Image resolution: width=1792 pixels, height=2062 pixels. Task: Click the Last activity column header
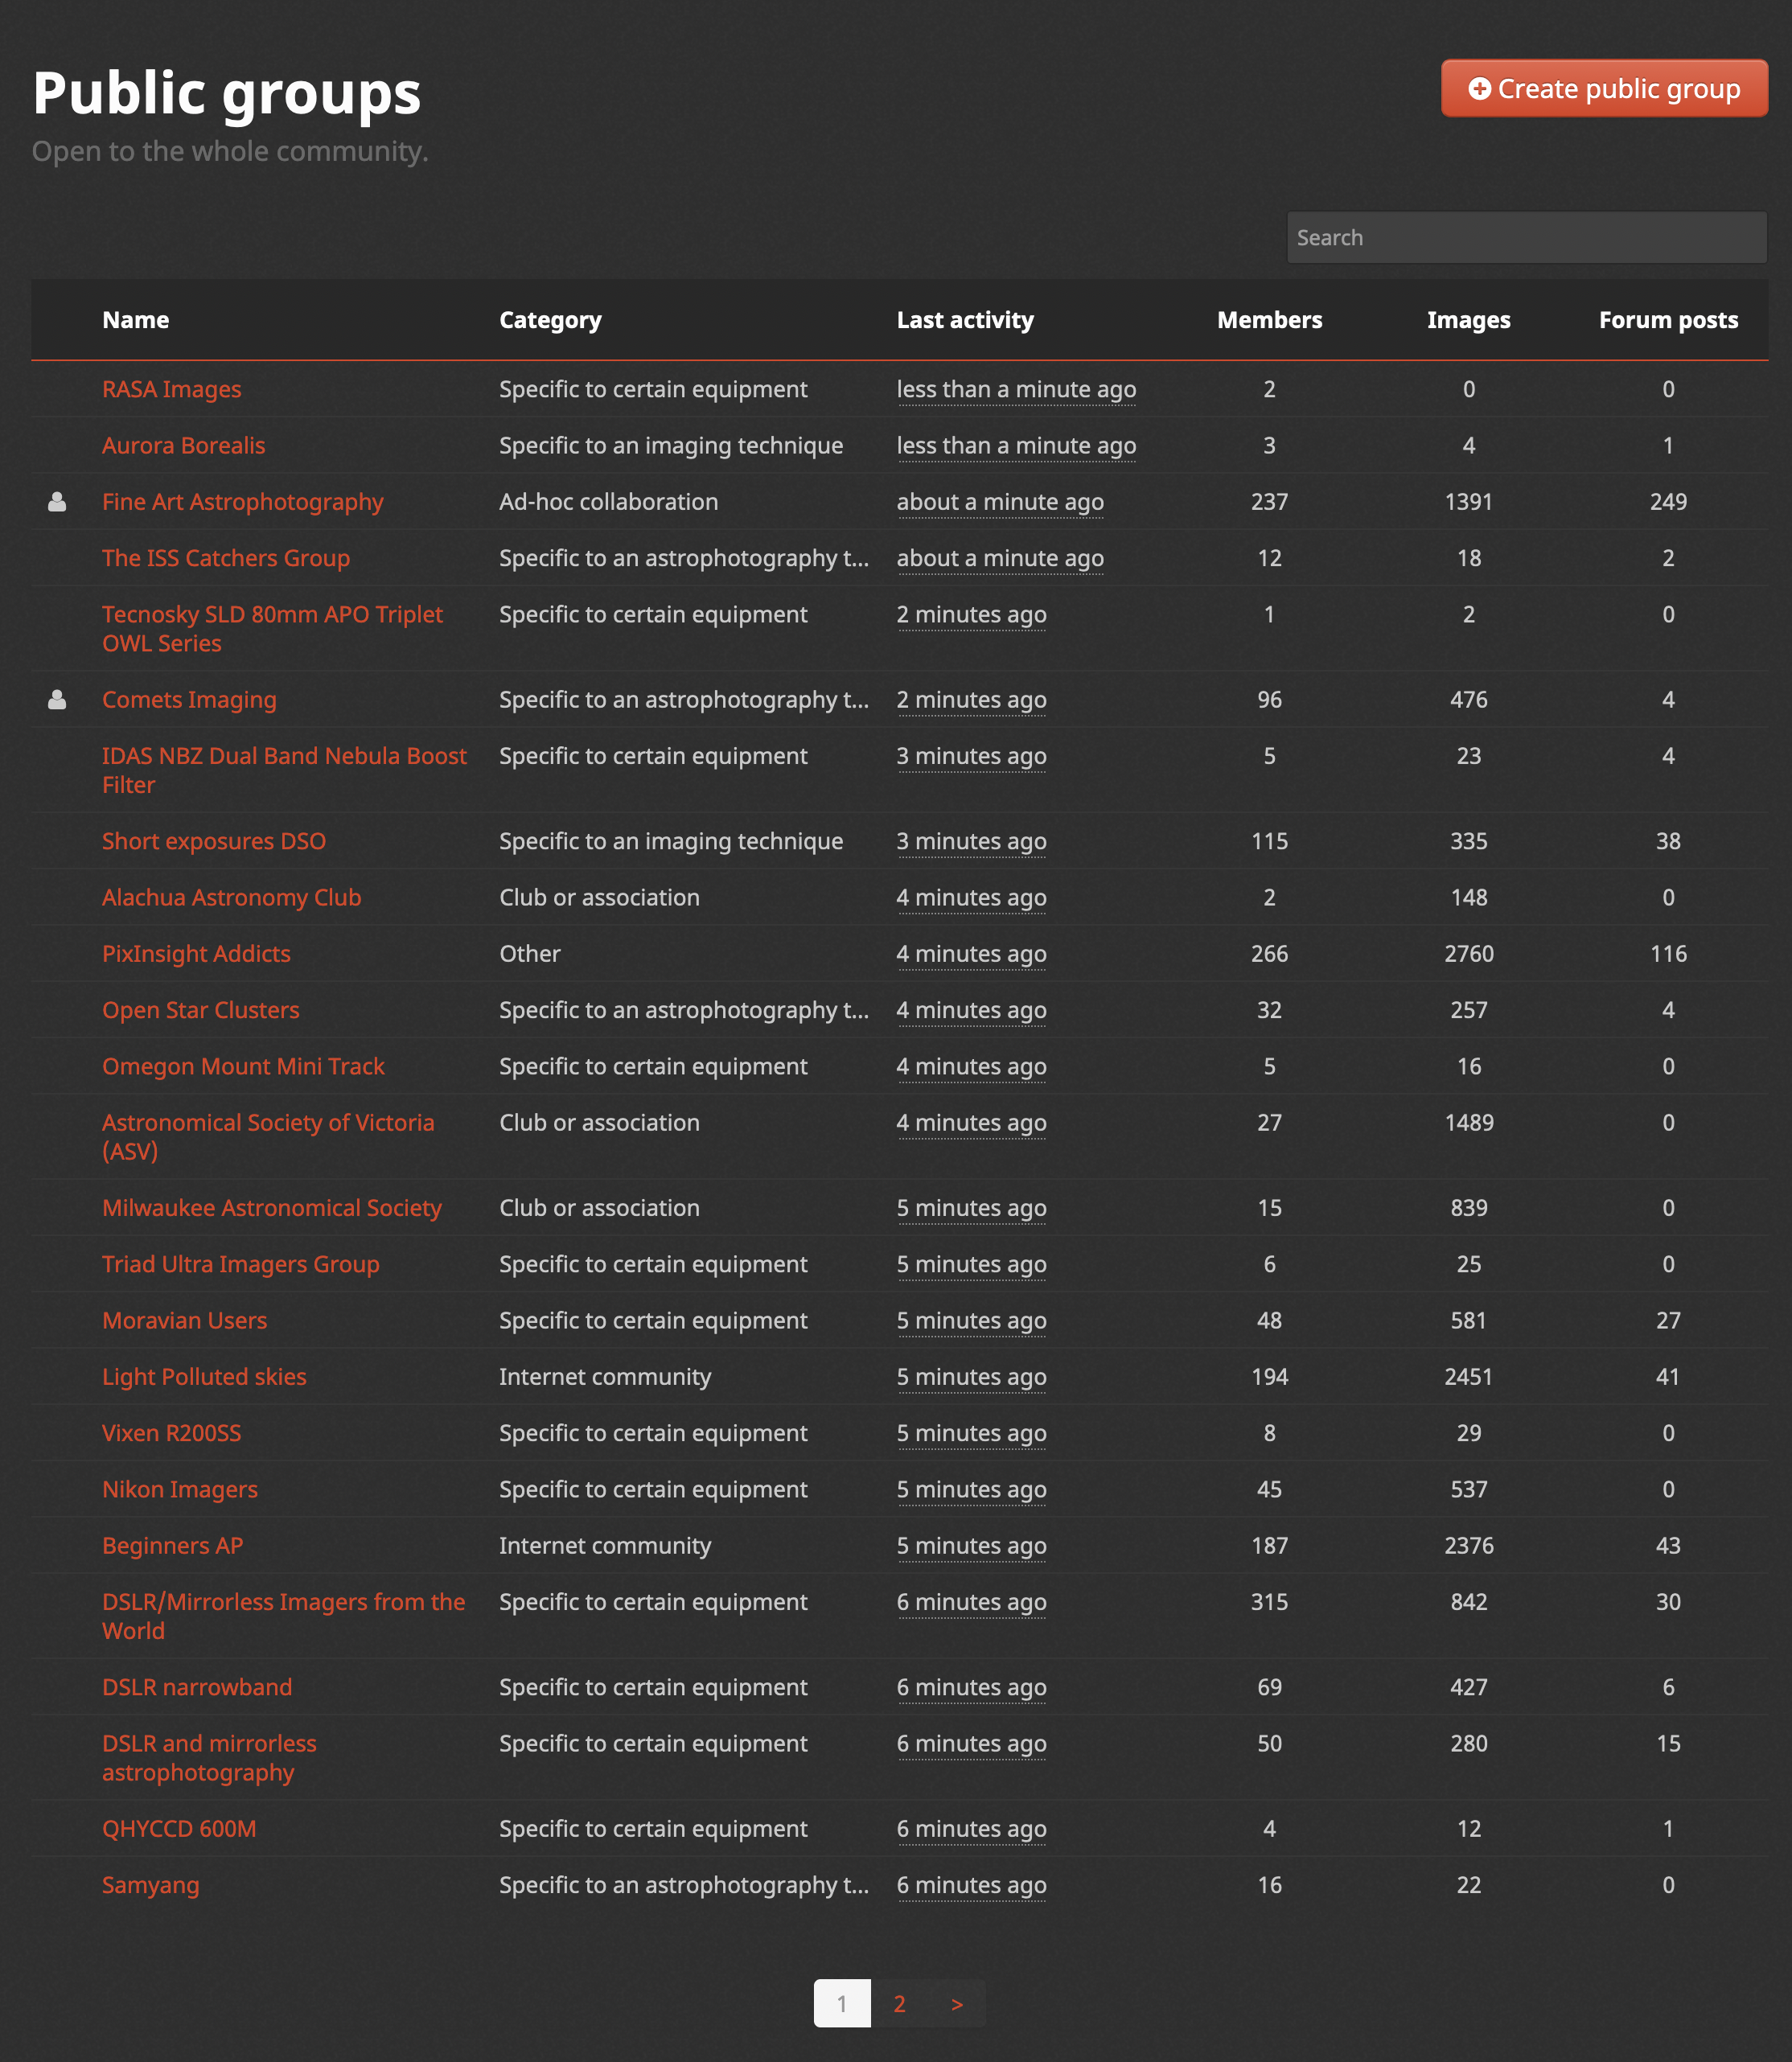pos(965,320)
